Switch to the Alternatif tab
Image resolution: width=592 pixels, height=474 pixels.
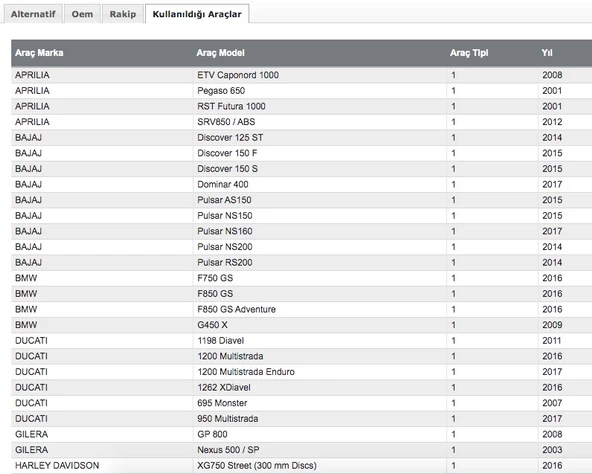33,14
